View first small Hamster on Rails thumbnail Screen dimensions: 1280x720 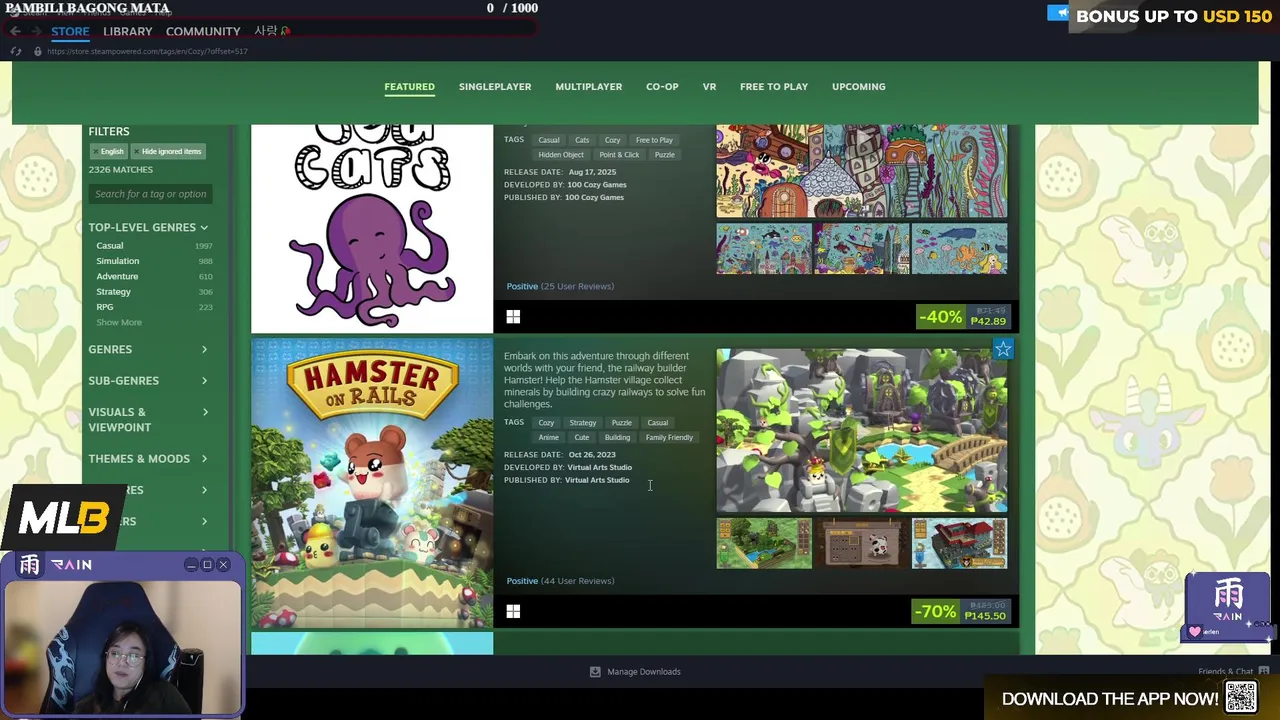pyautogui.click(x=764, y=544)
